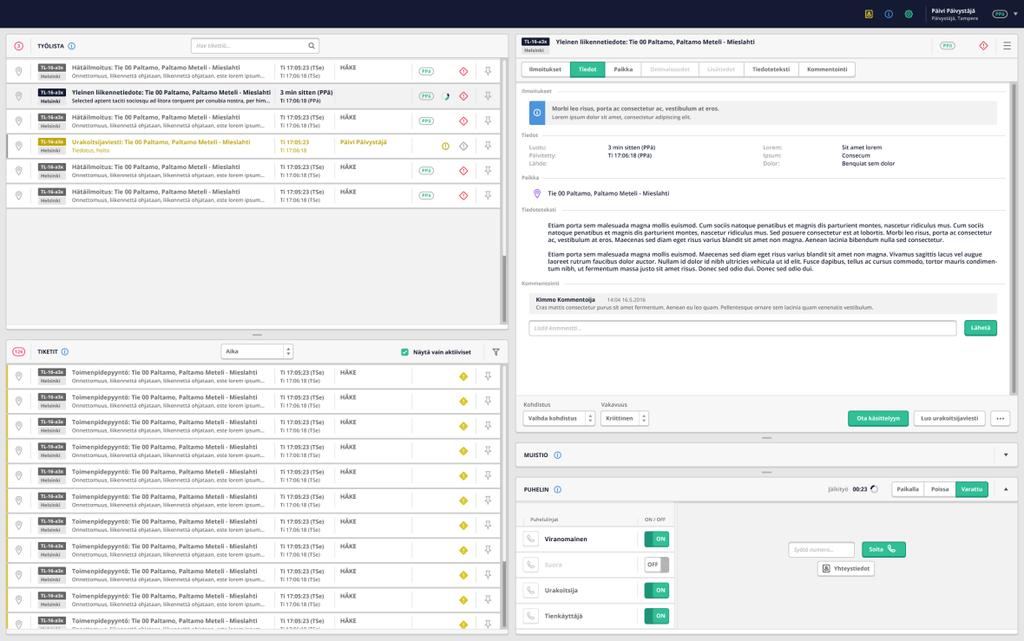The image size is (1024, 641).
Task: Click phone icon next to Viranomainen line
Action: (x=531, y=539)
